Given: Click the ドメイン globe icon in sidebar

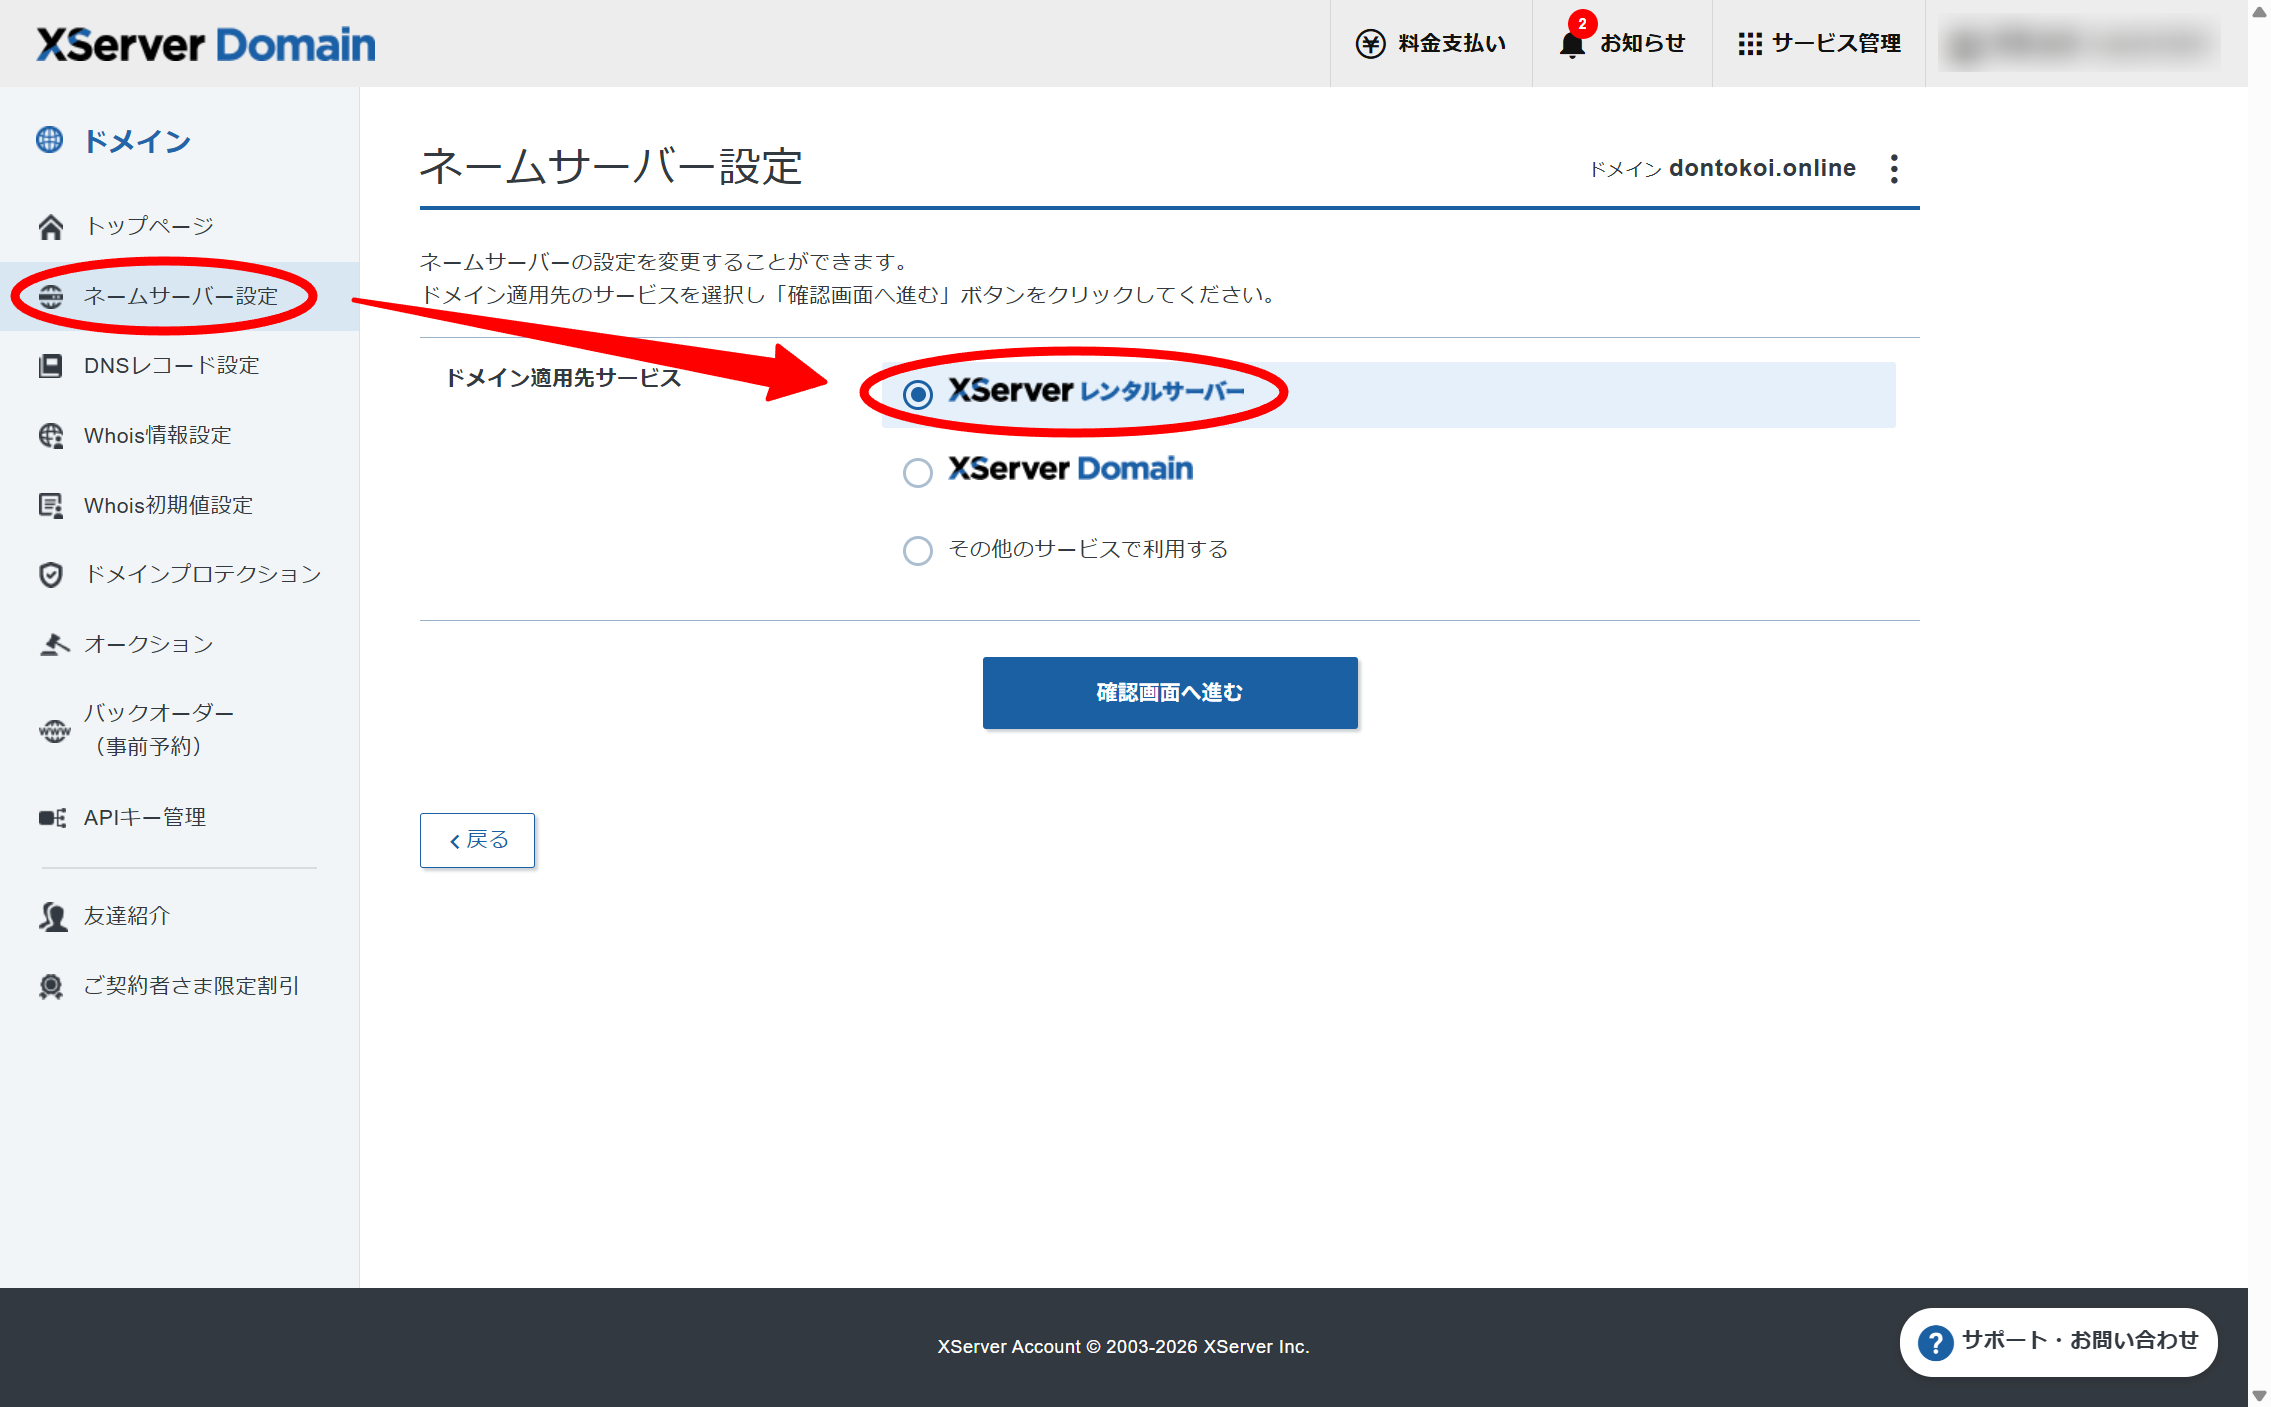Looking at the screenshot, I should point(49,140).
